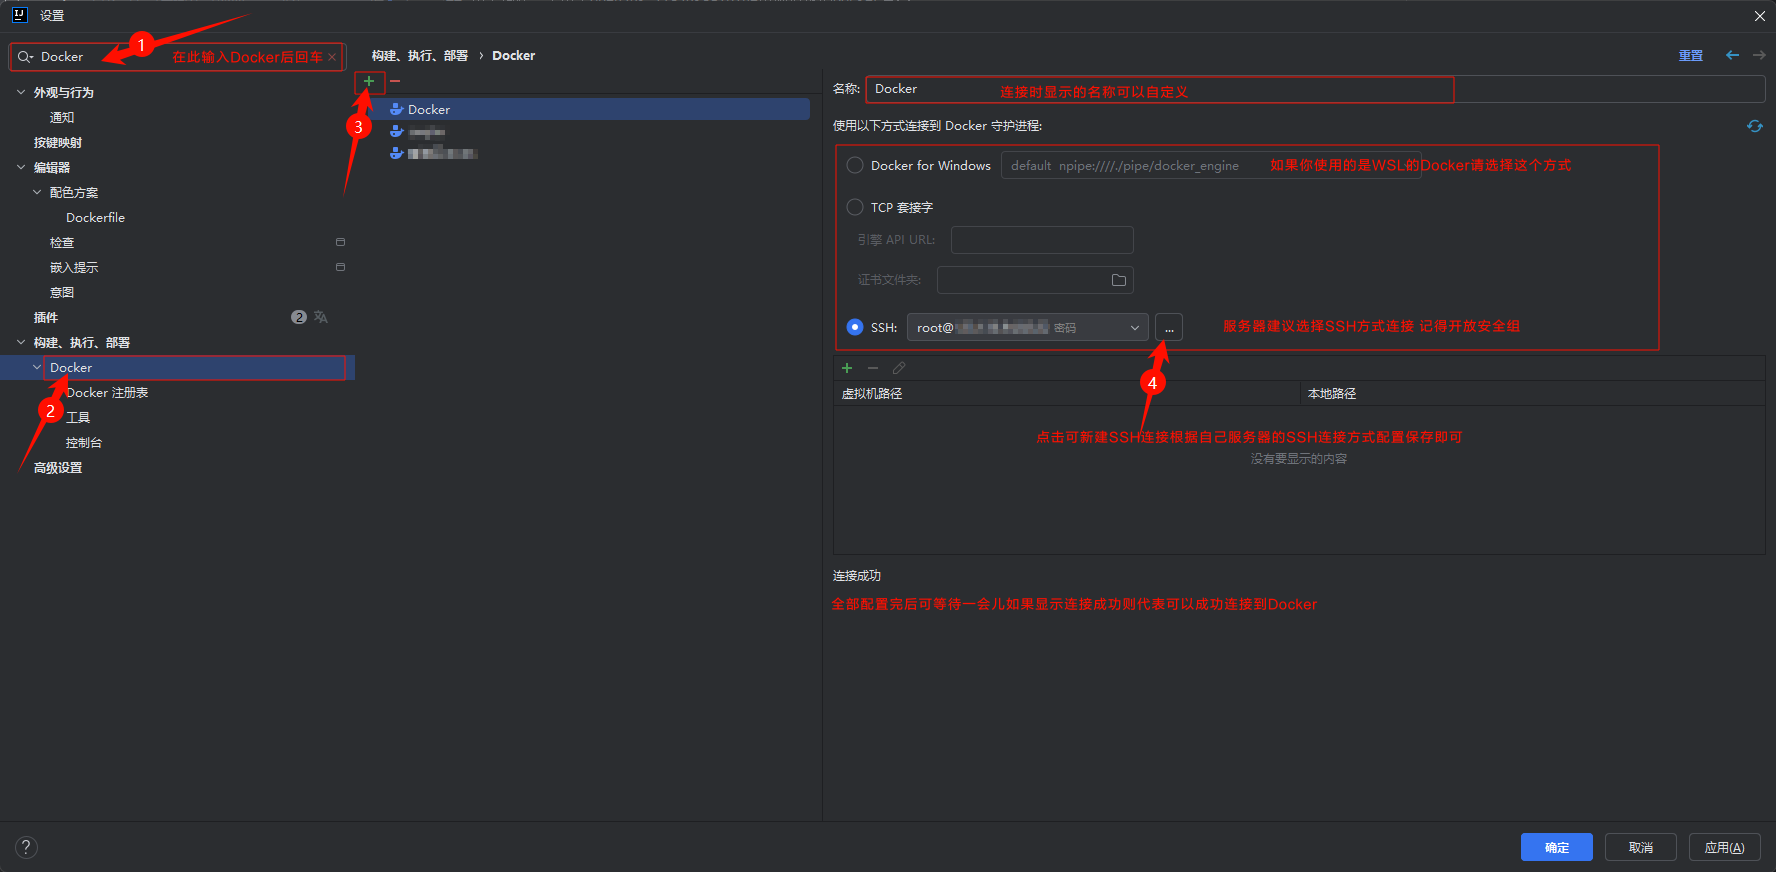Click the search magnifier icon
The height and width of the screenshot is (872, 1776).
(25, 57)
